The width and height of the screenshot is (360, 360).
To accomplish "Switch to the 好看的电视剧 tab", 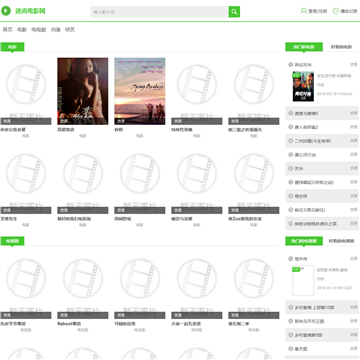I will coord(341,241).
